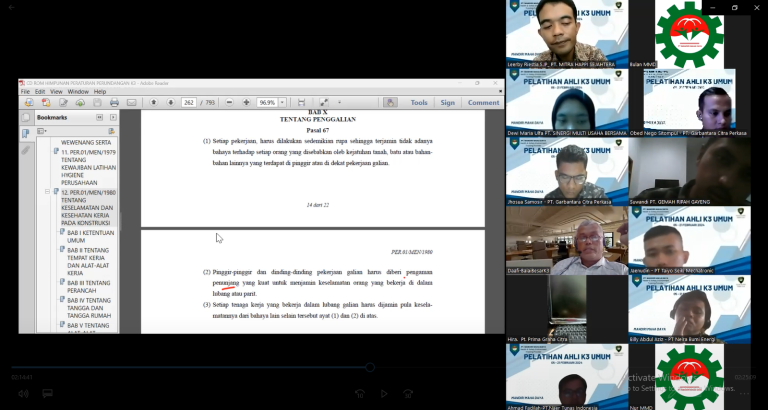768x410 pixels.
Task: Open the Page Thumbnails panel icon
Action: 25,118
